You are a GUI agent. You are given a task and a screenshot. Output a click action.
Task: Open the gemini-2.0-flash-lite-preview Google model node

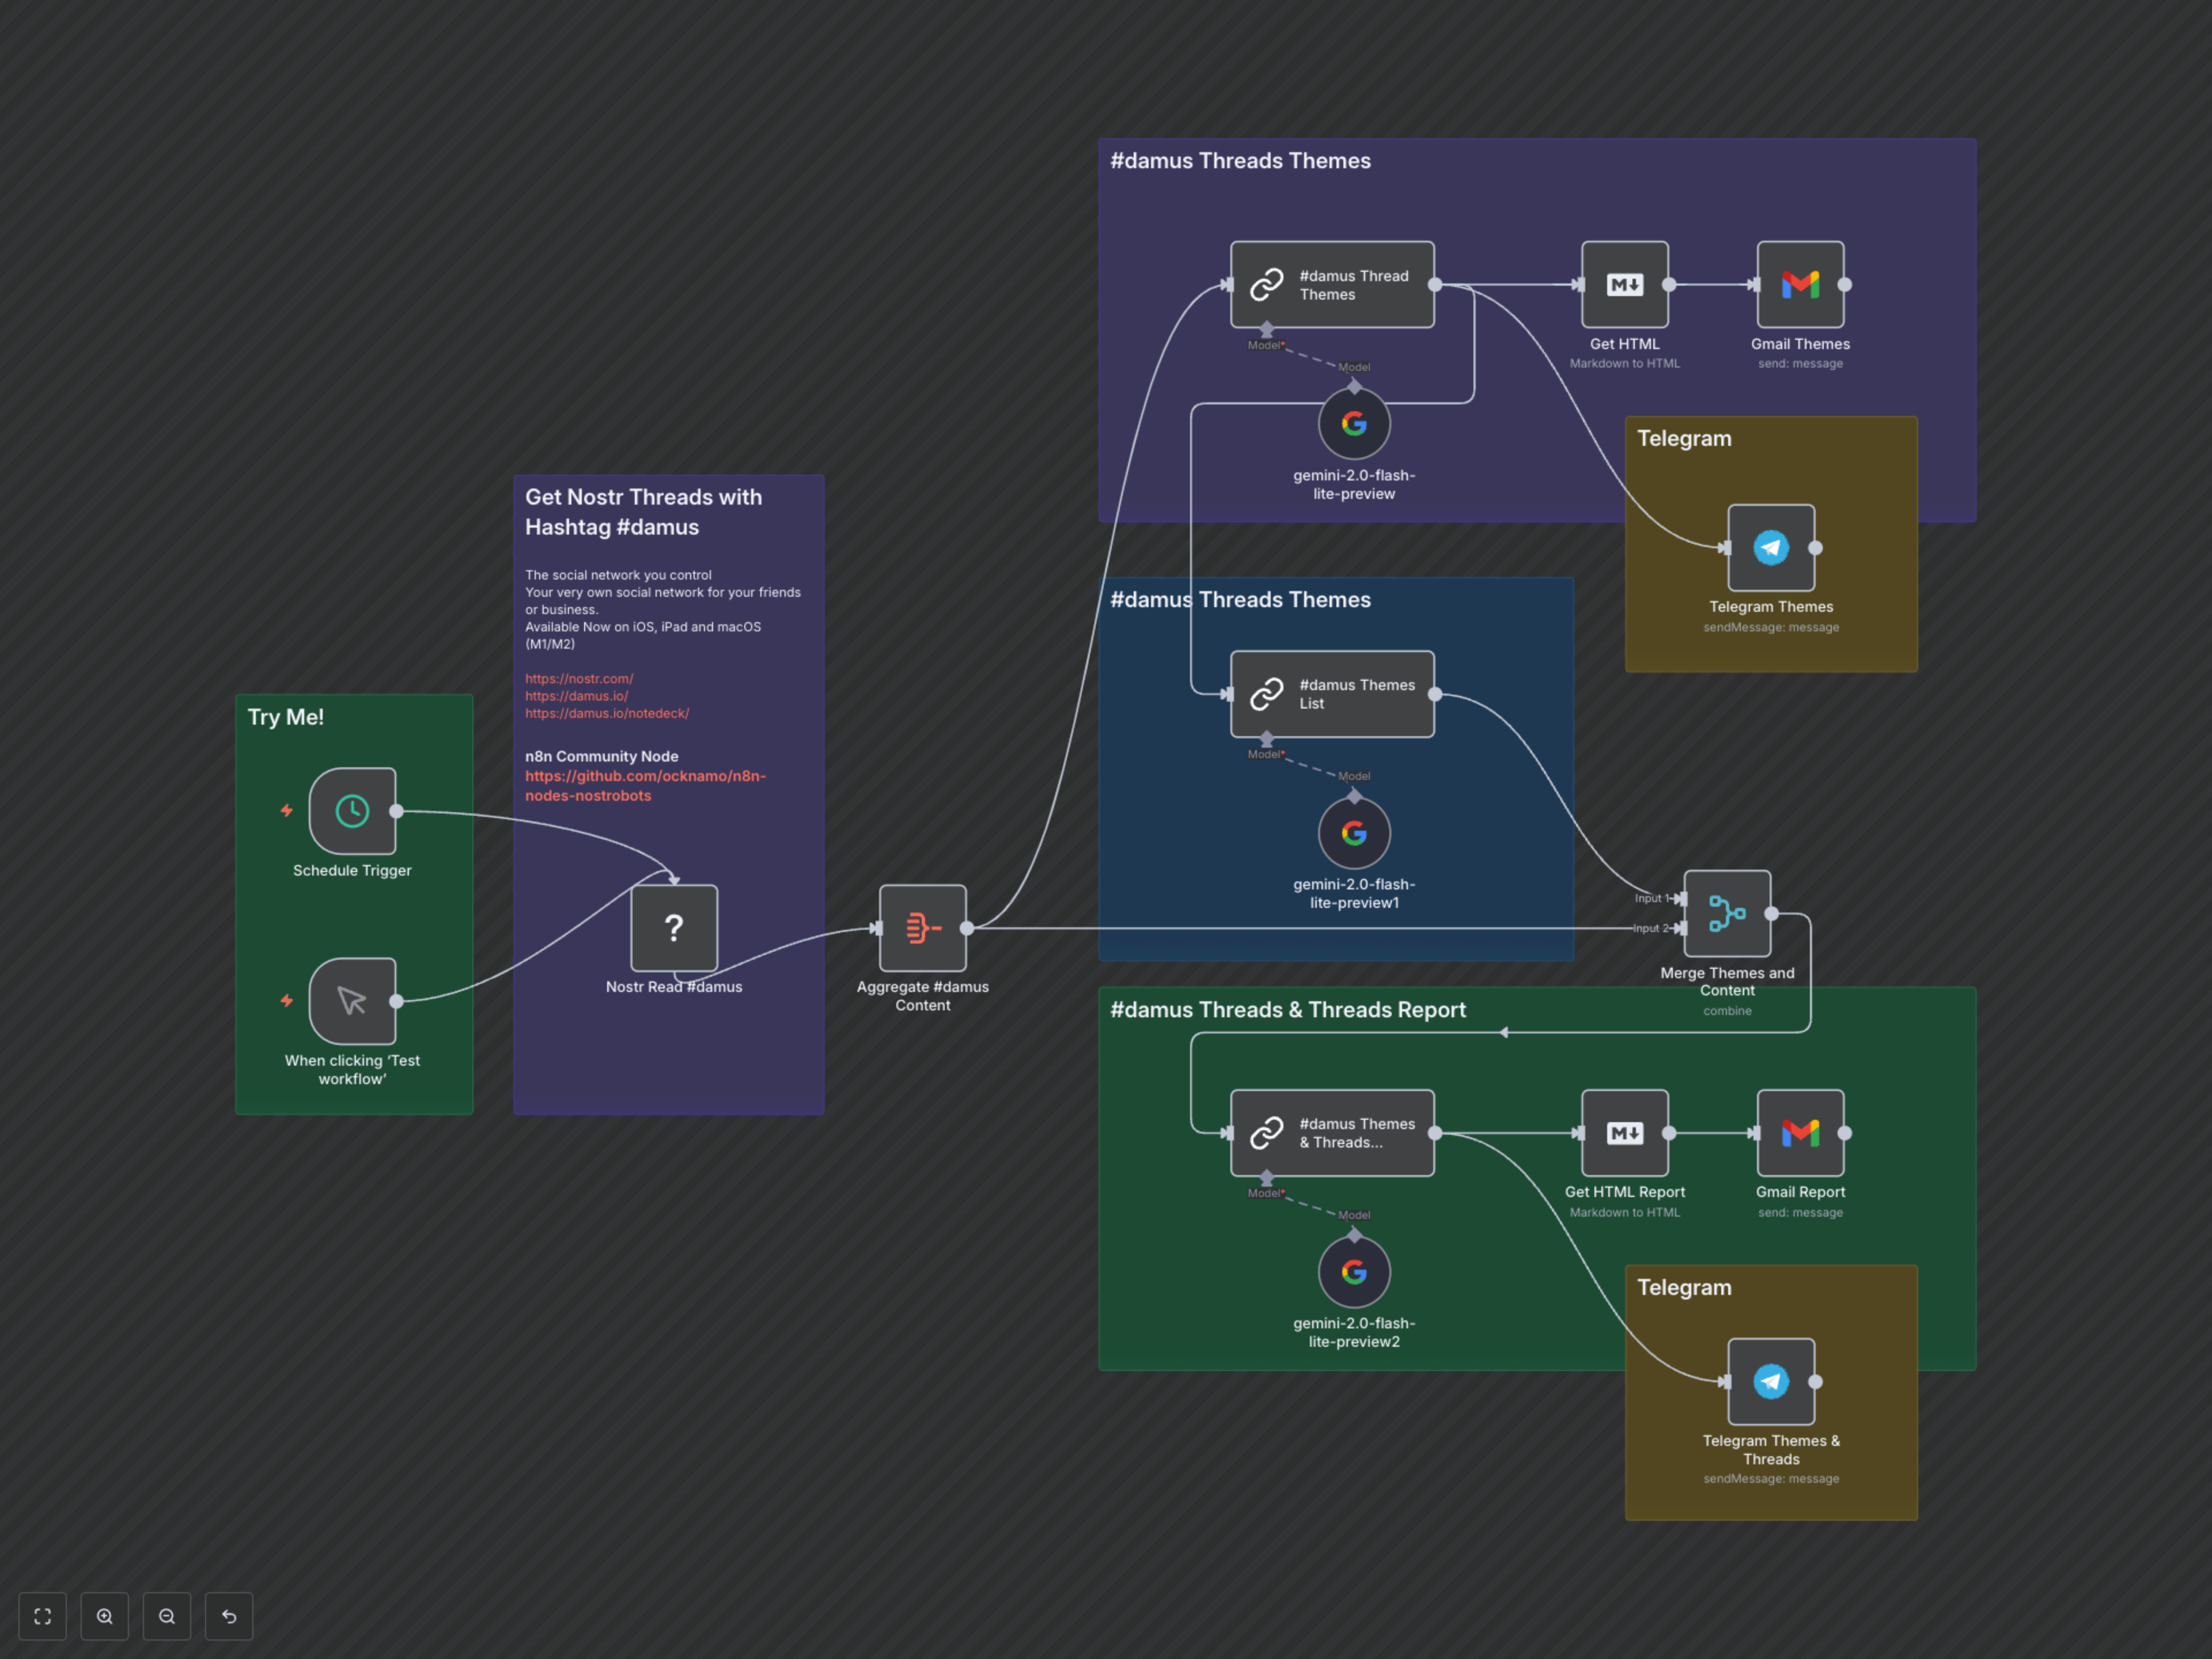pyautogui.click(x=1353, y=423)
